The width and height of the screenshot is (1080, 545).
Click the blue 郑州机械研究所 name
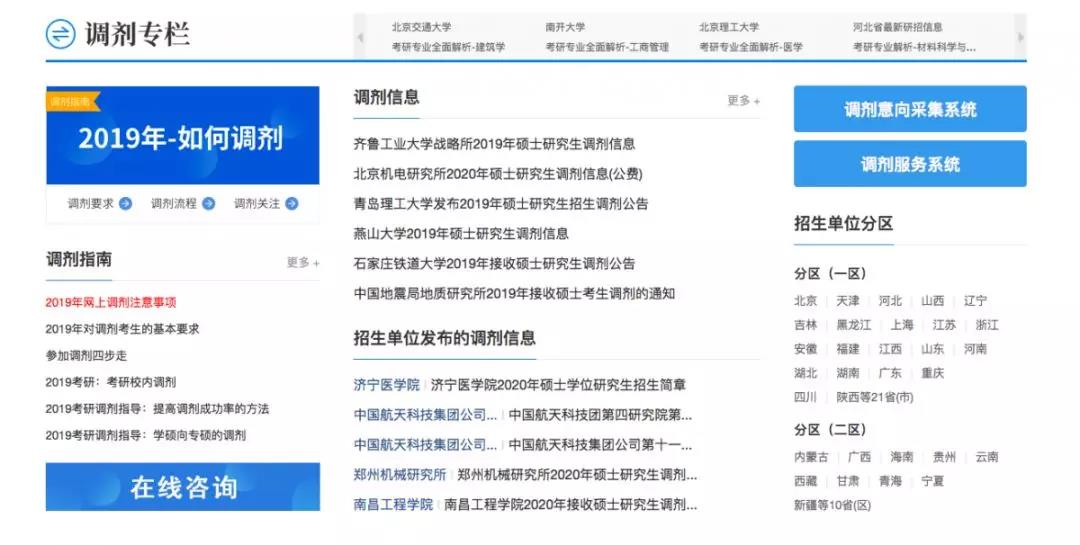399,475
